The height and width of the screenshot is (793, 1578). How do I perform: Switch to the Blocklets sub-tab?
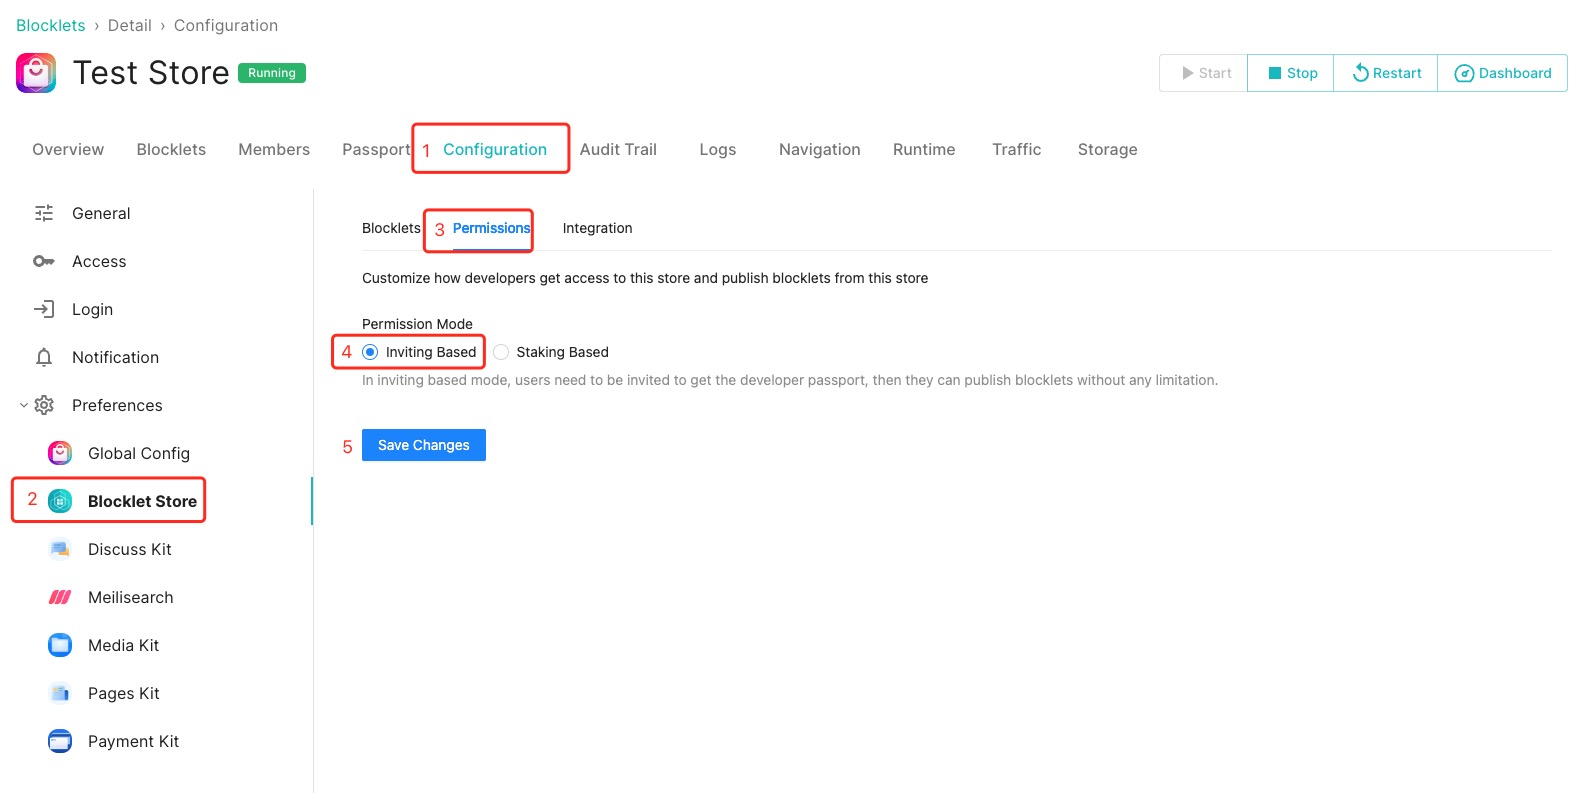click(391, 228)
